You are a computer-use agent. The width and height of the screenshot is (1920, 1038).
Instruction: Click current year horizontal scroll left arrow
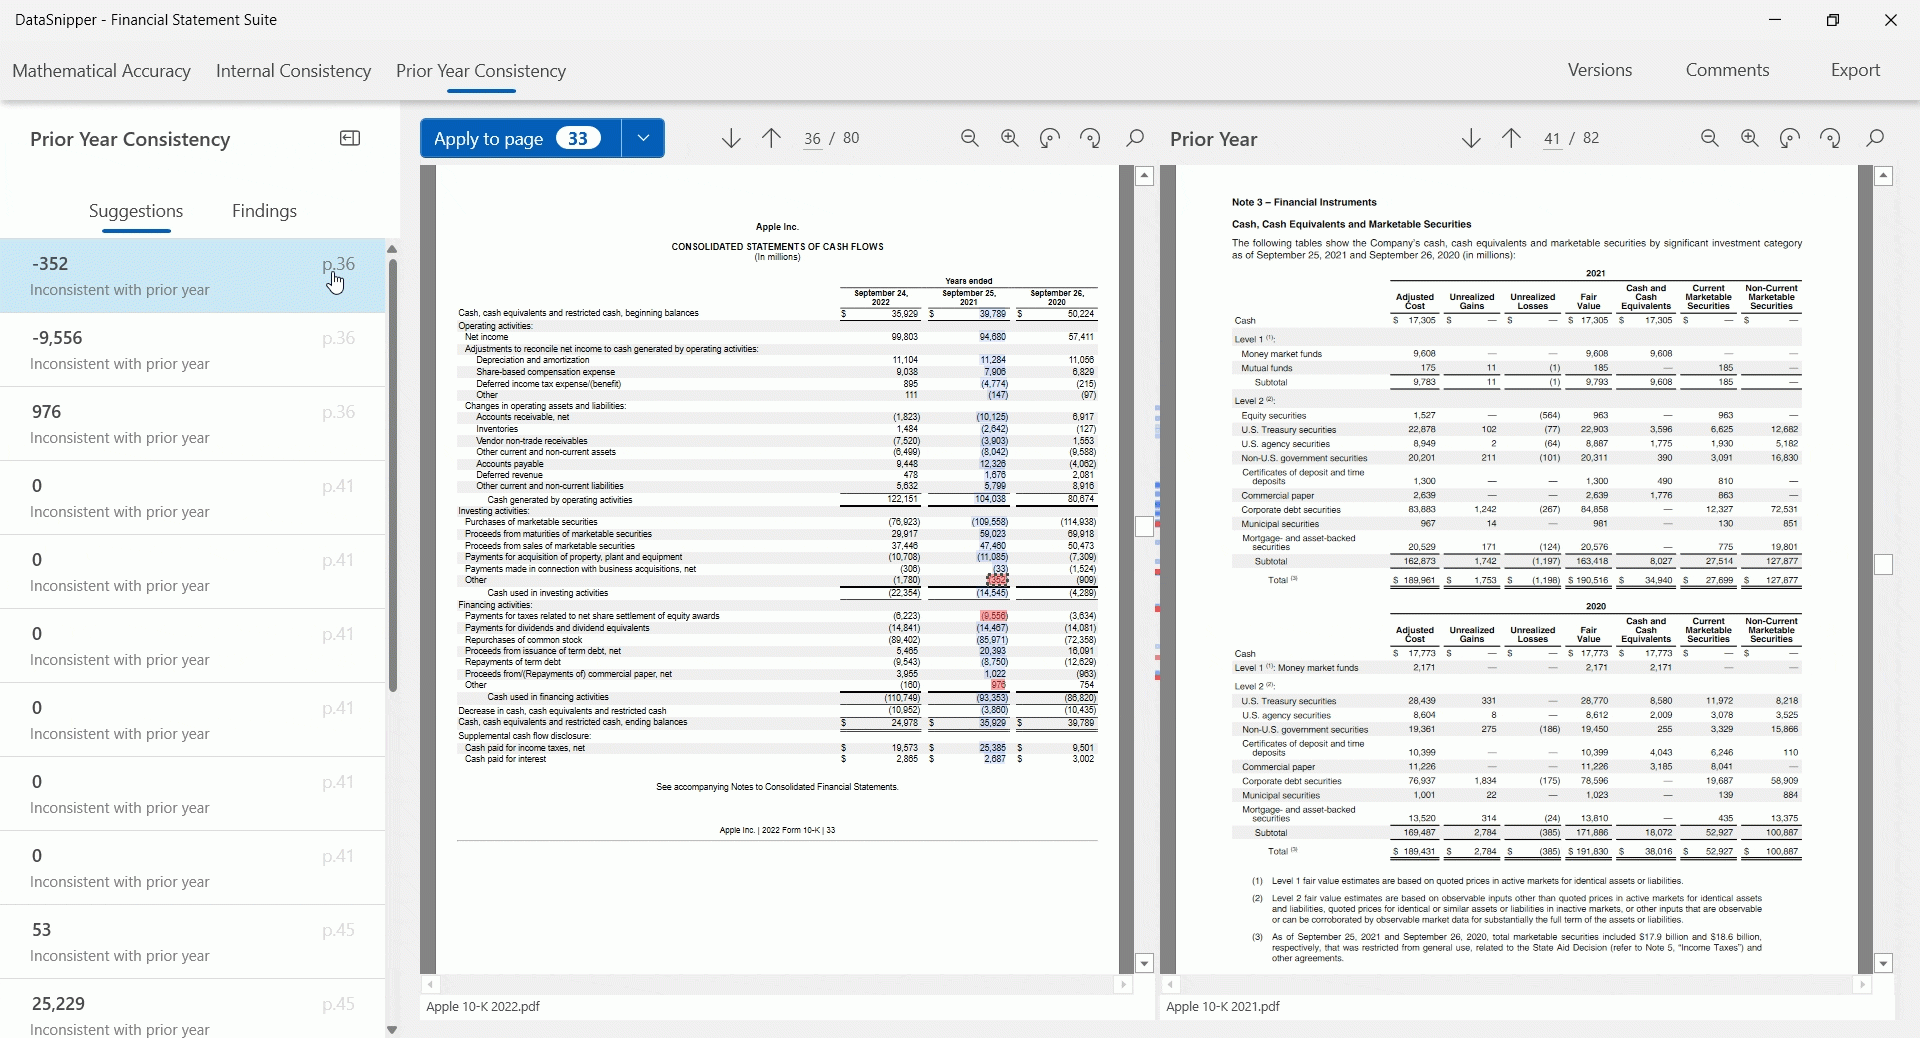pyautogui.click(x=430, y=985)
